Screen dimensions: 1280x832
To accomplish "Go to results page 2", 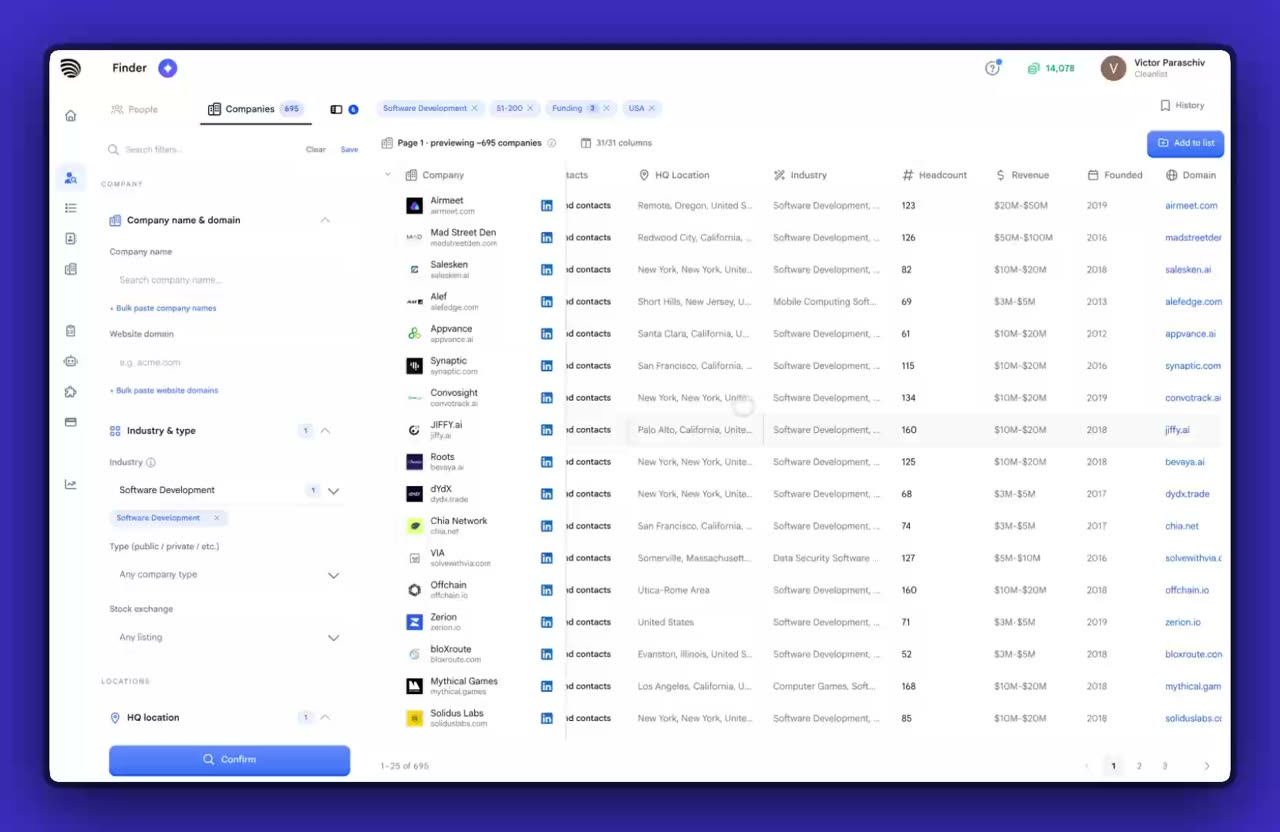I will [x=1139, y=766].
